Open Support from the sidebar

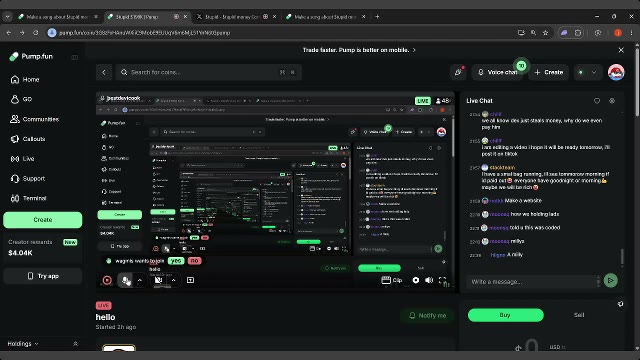pyautogui.click(x=28, y=178)
